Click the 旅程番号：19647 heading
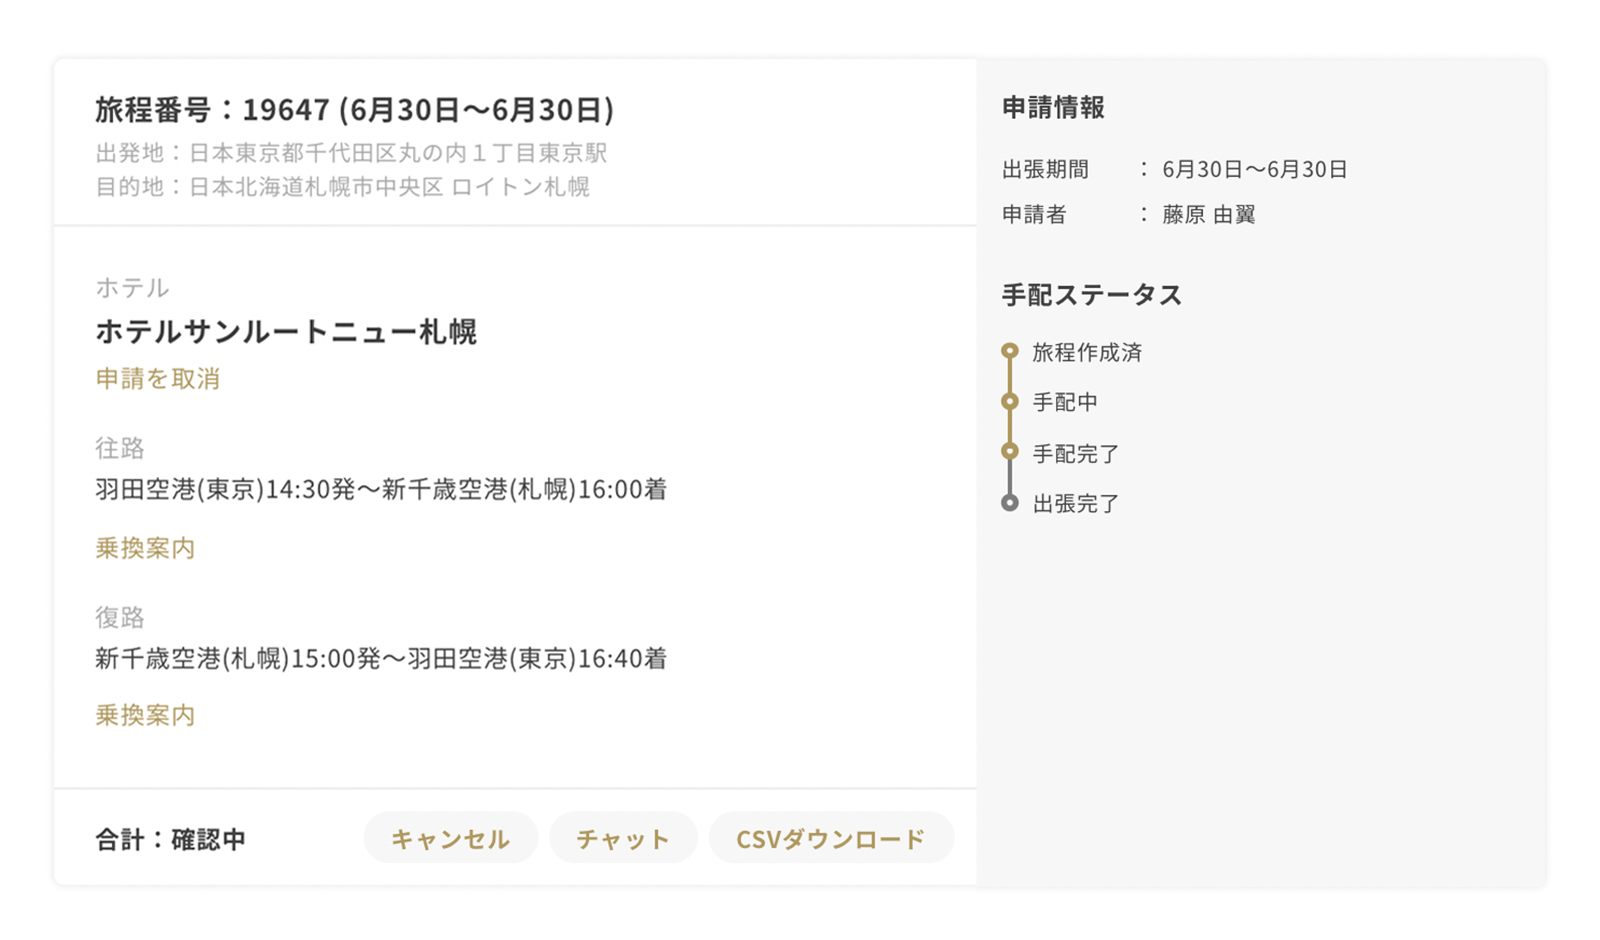Image resolution: width=1600 pixels, height=940 pixels. [x=355, y=110]
